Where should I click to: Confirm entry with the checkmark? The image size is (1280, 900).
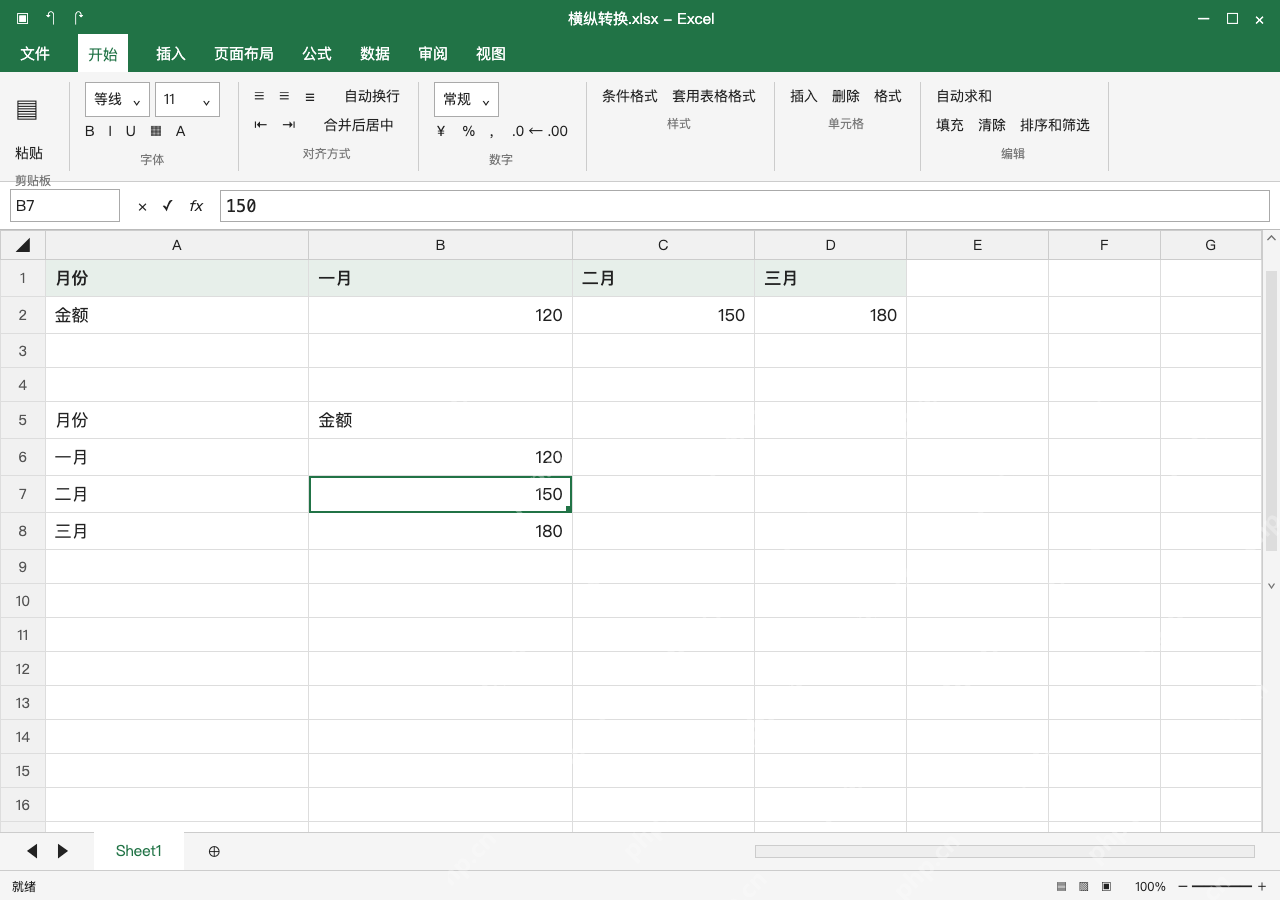167,206
